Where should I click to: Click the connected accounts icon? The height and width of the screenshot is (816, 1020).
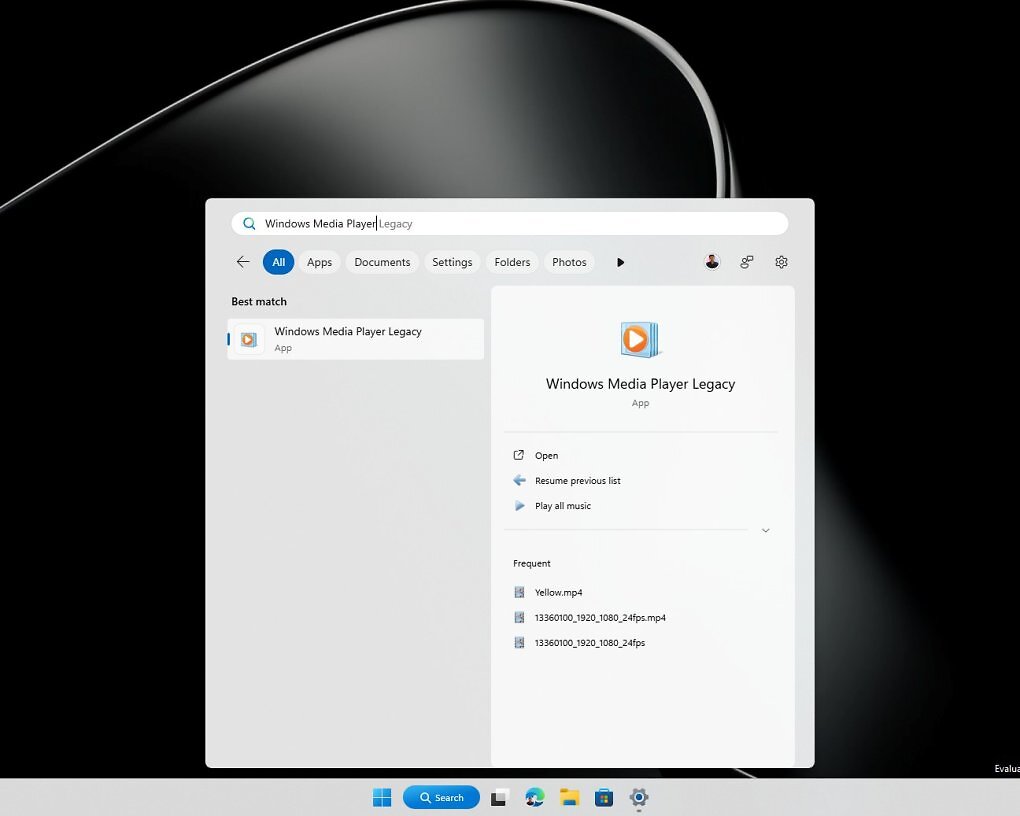(747, 262)
